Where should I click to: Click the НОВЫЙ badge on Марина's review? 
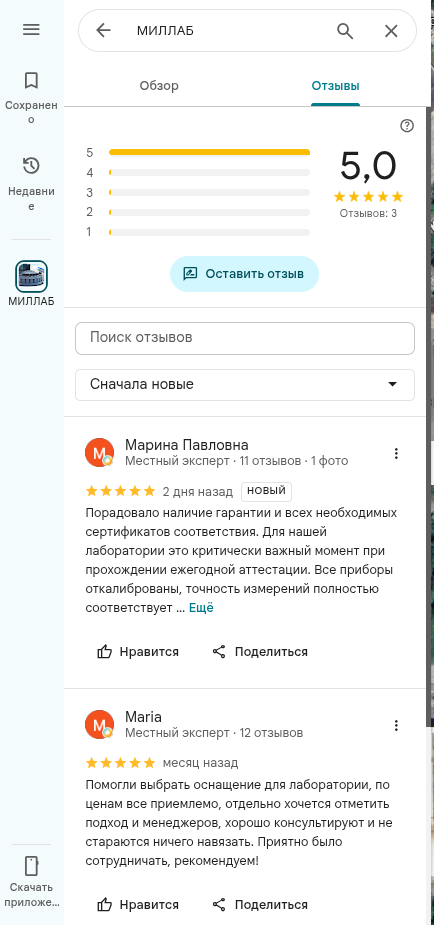point(267,491)
